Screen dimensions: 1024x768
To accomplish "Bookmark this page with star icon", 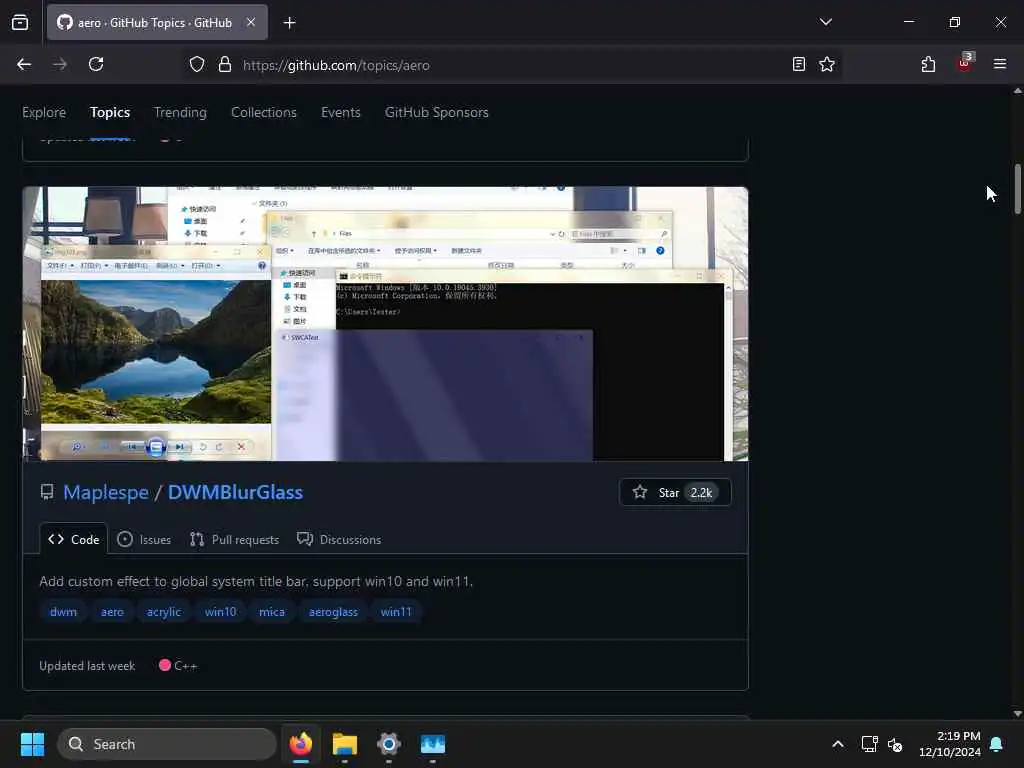I will [827, 64].
